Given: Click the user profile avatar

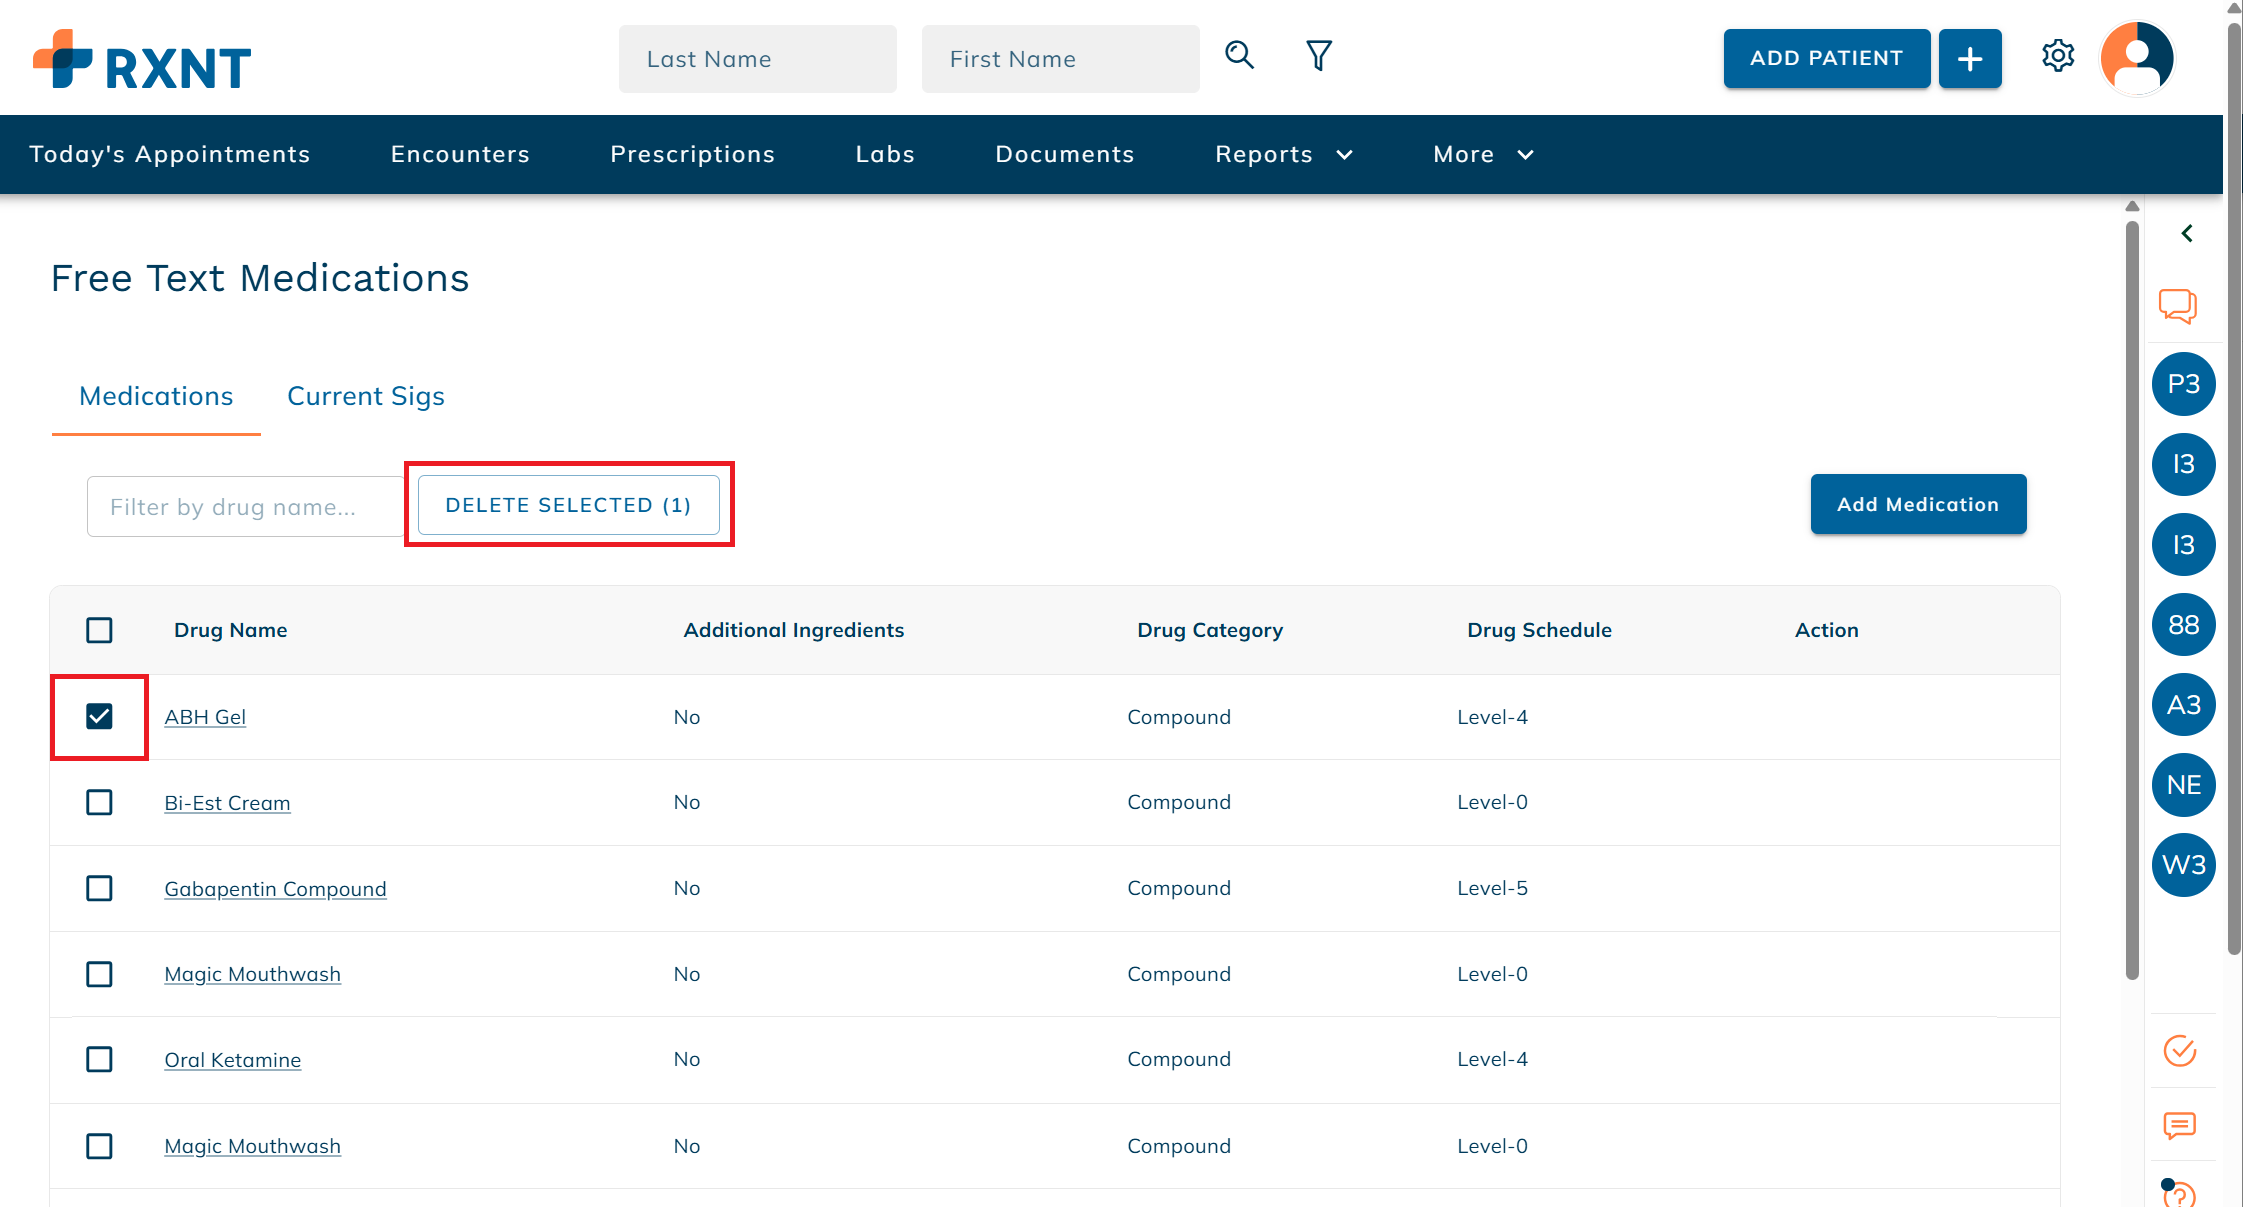Looking at the screenshot, I should pyautogui.click(x=2136, y=58).
